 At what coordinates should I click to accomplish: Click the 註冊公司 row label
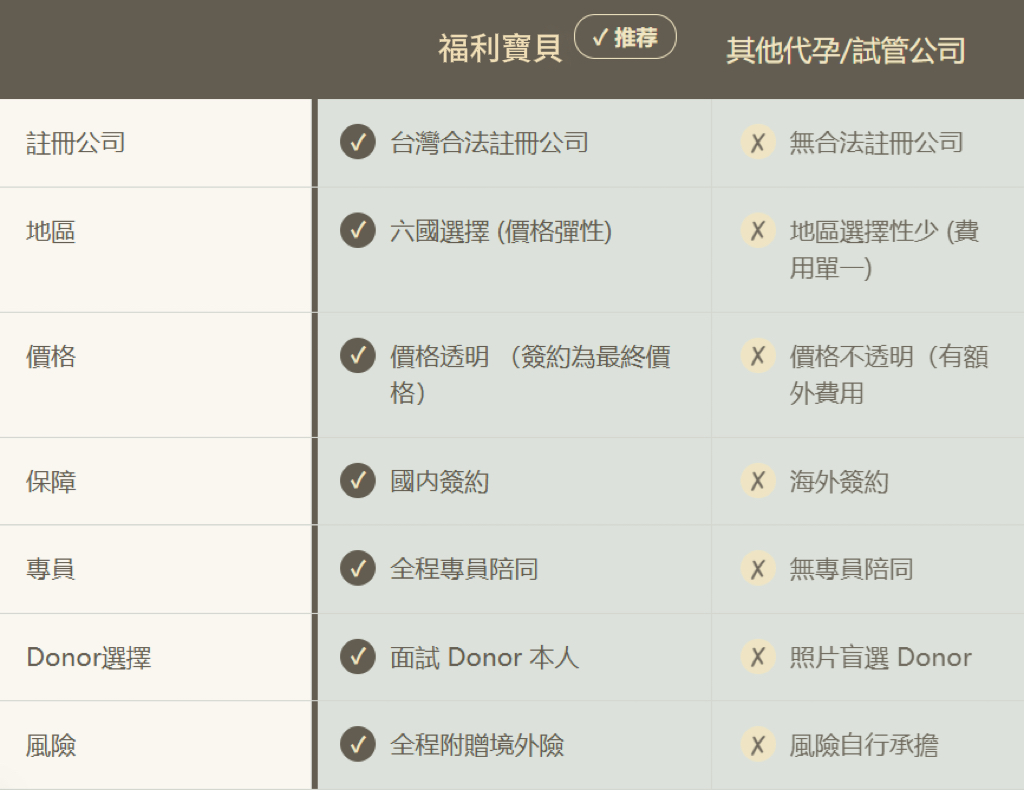pos(76,143)
